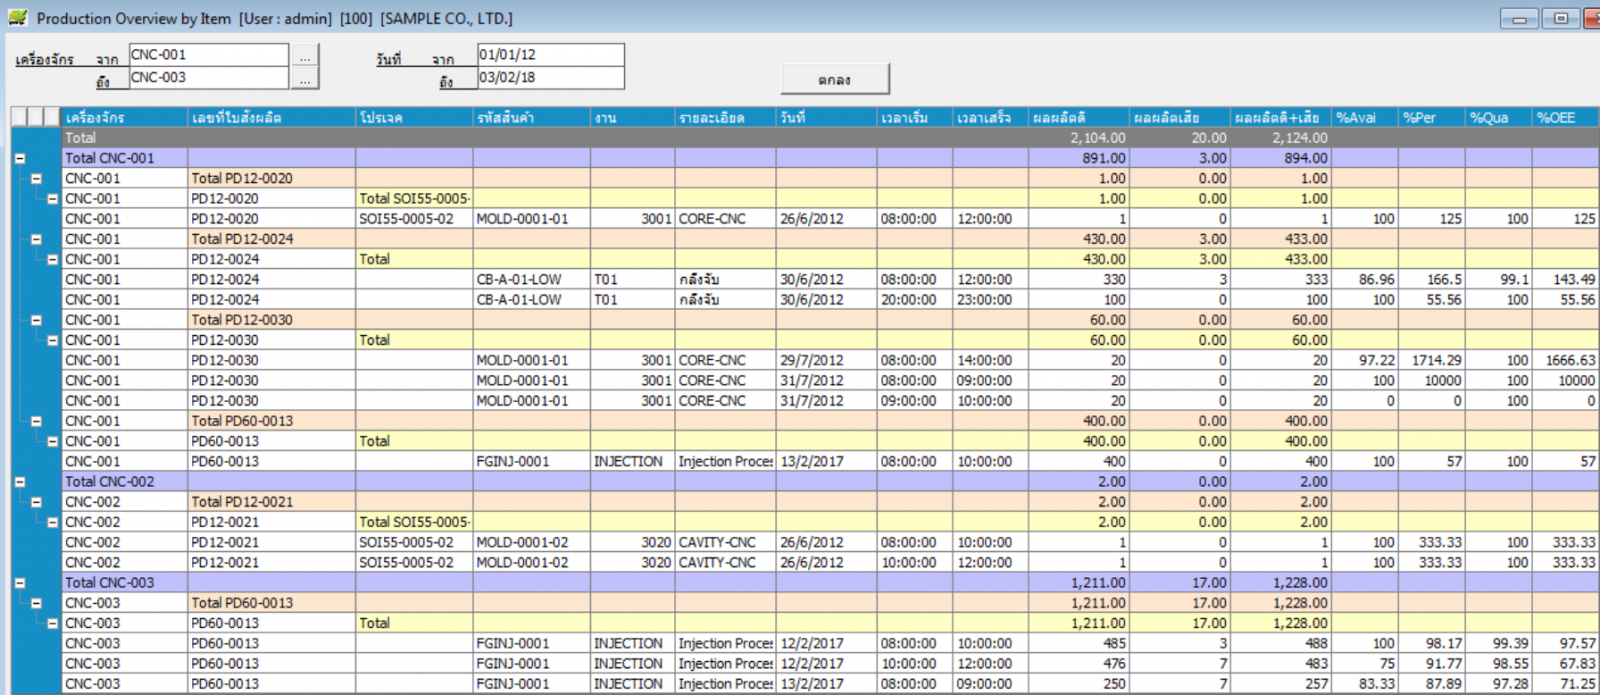Sort by the เวลาเริ่ม column header
This screenshot has height=695, width=1600.
[914, 117]
